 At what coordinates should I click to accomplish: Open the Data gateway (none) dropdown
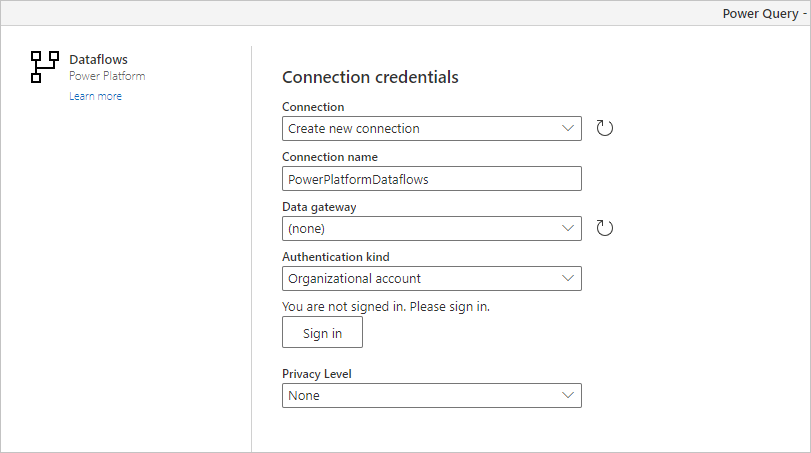[431, 228]
